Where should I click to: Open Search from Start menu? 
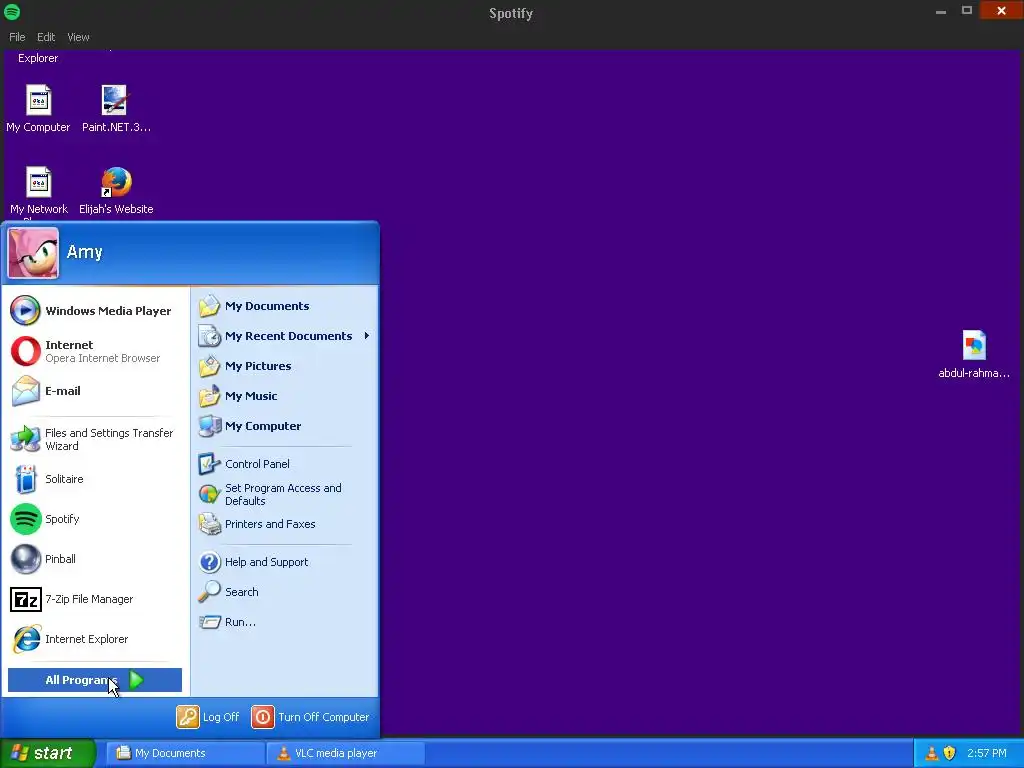tap(285, 592)
